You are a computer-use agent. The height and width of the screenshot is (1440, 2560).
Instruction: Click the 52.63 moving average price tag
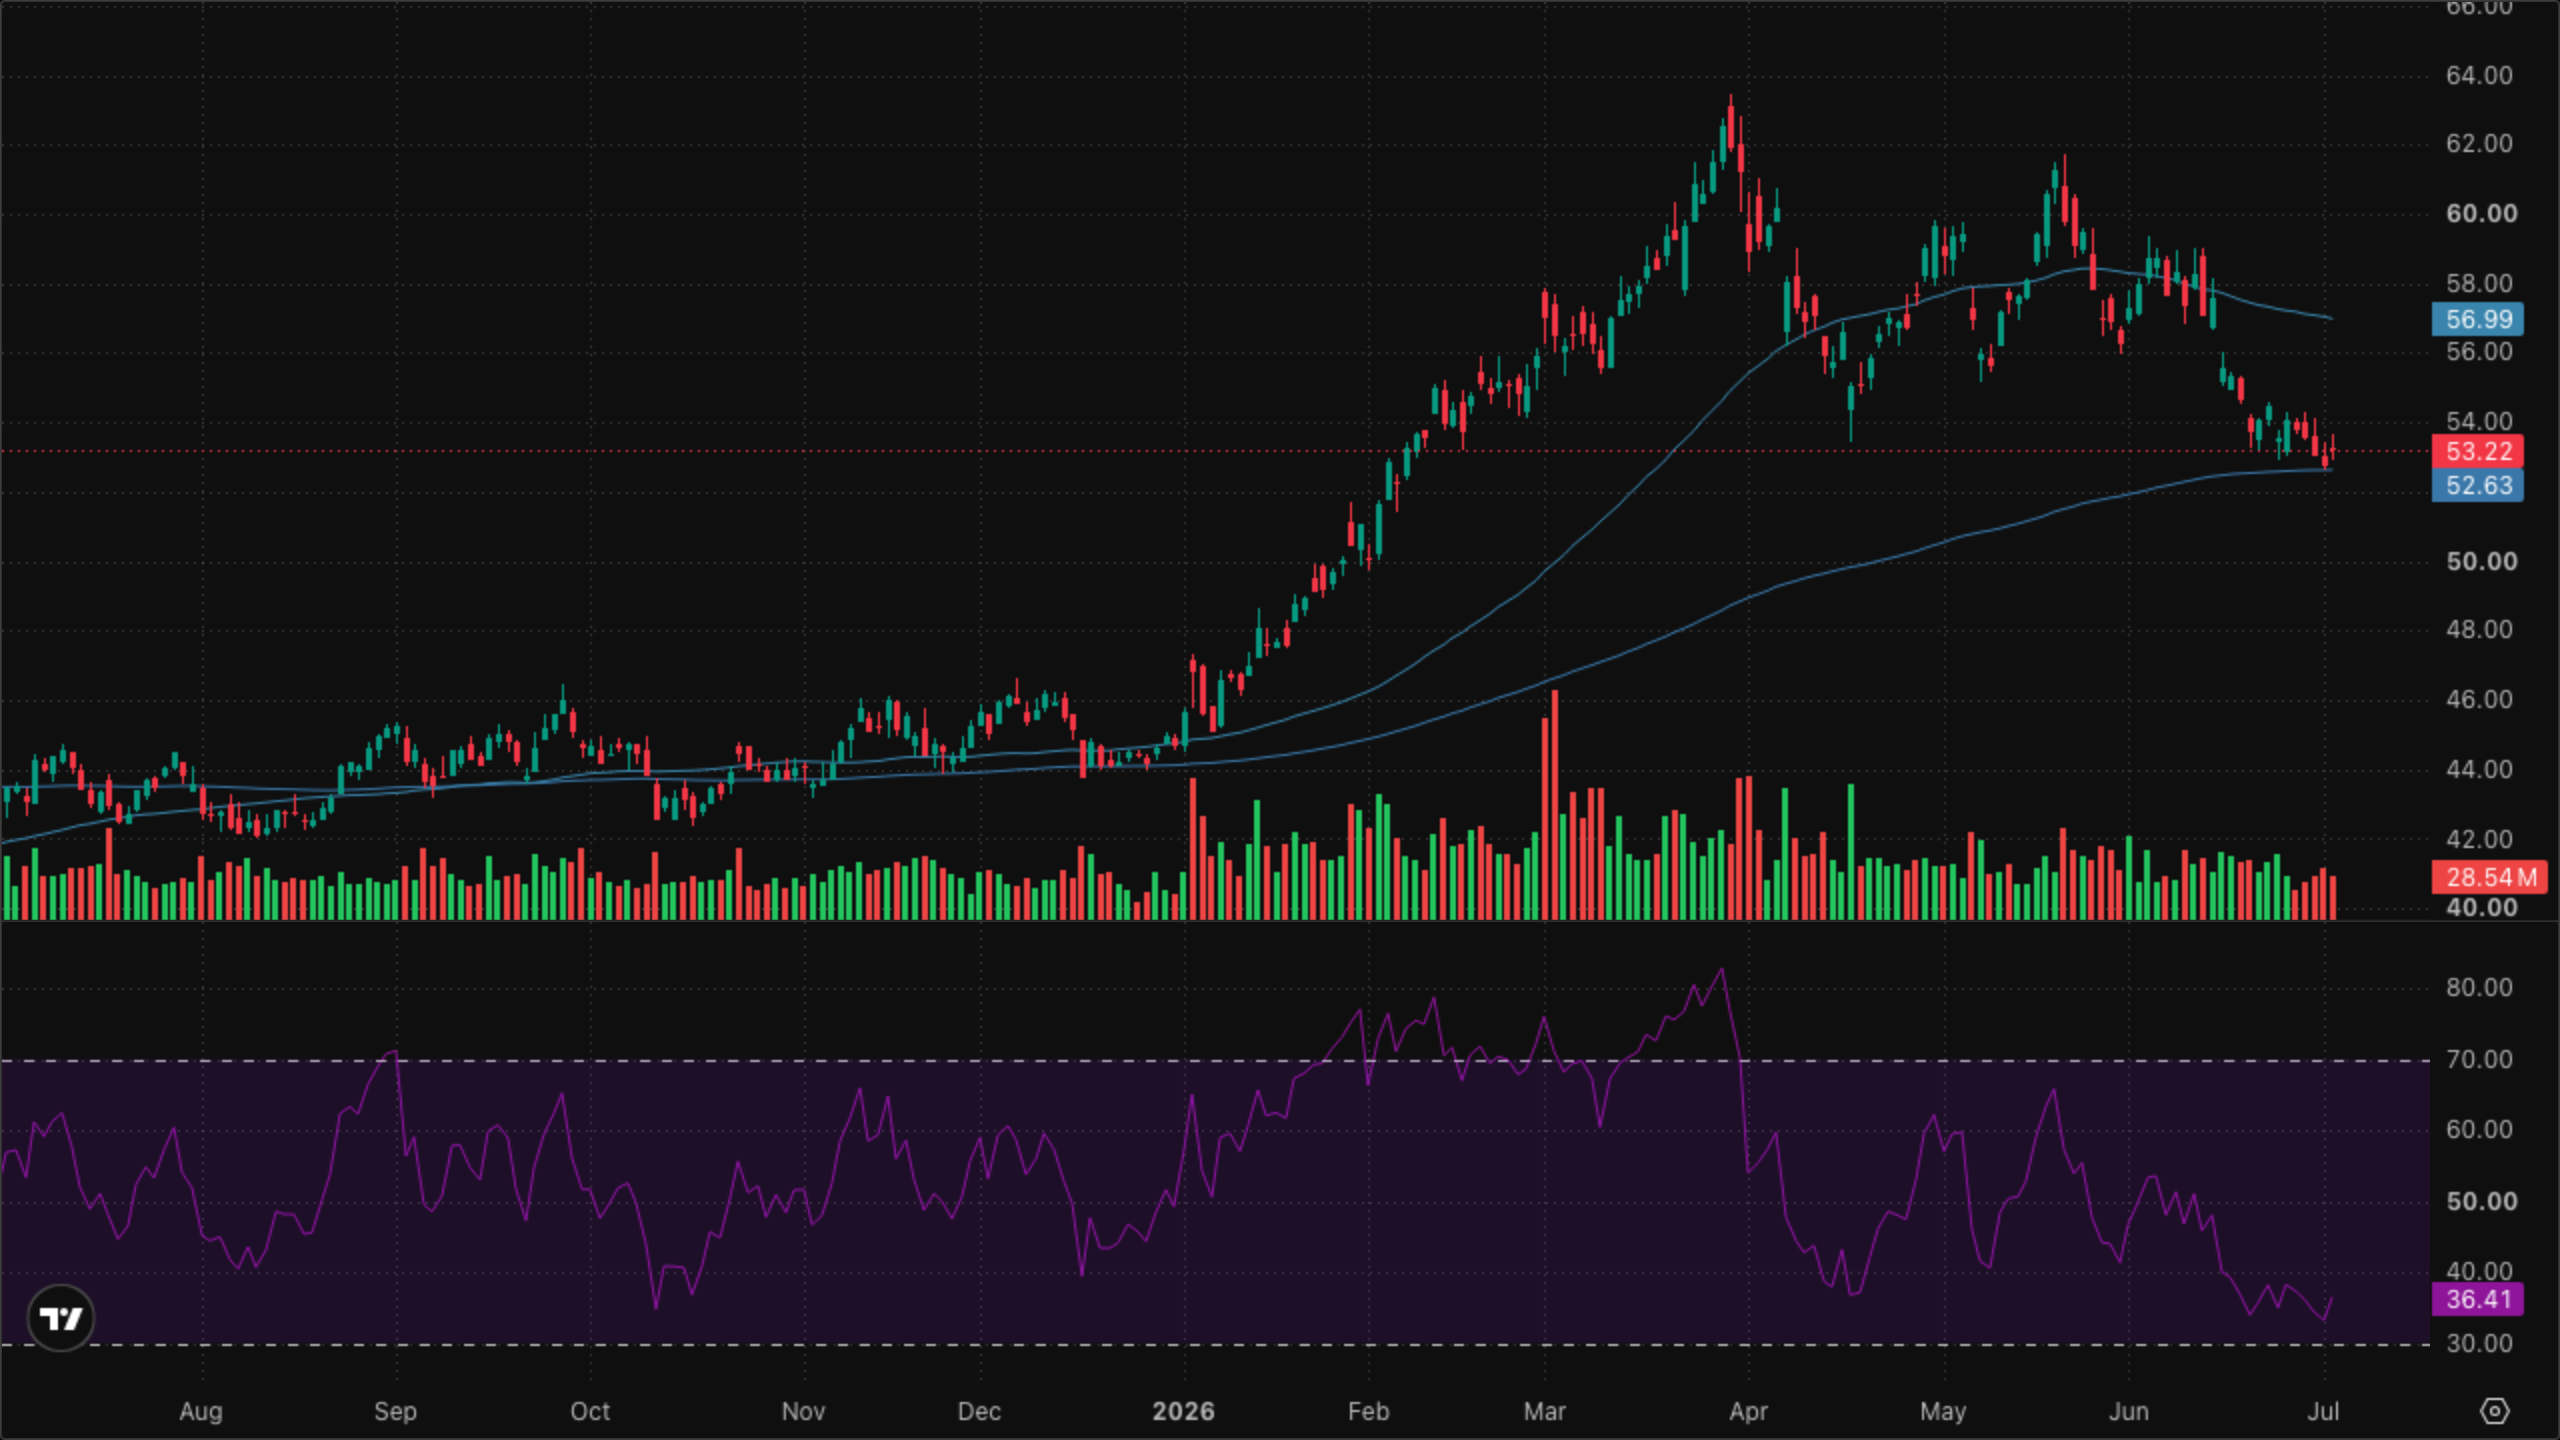[2478, 485]
